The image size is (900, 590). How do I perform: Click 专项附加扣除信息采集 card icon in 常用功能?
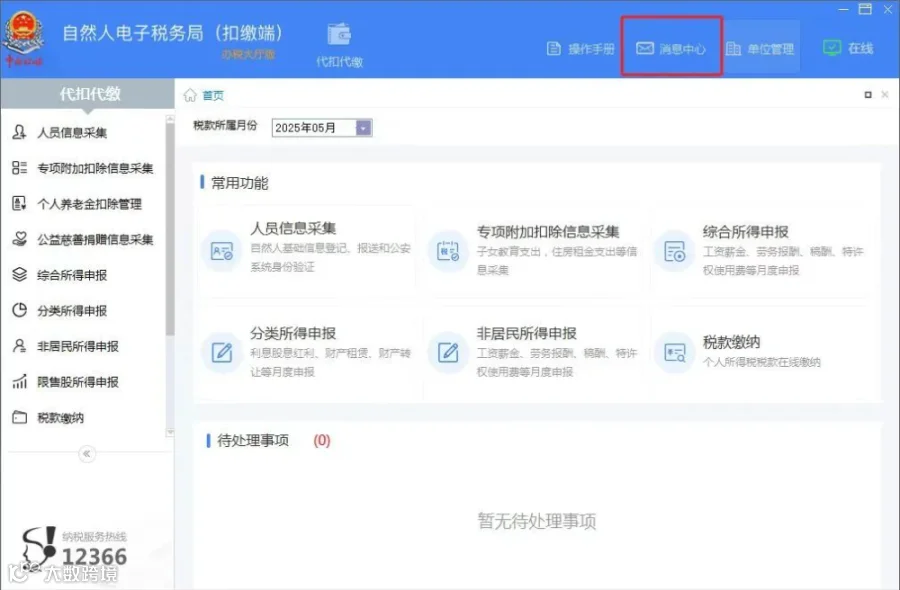tap(448, 251)
